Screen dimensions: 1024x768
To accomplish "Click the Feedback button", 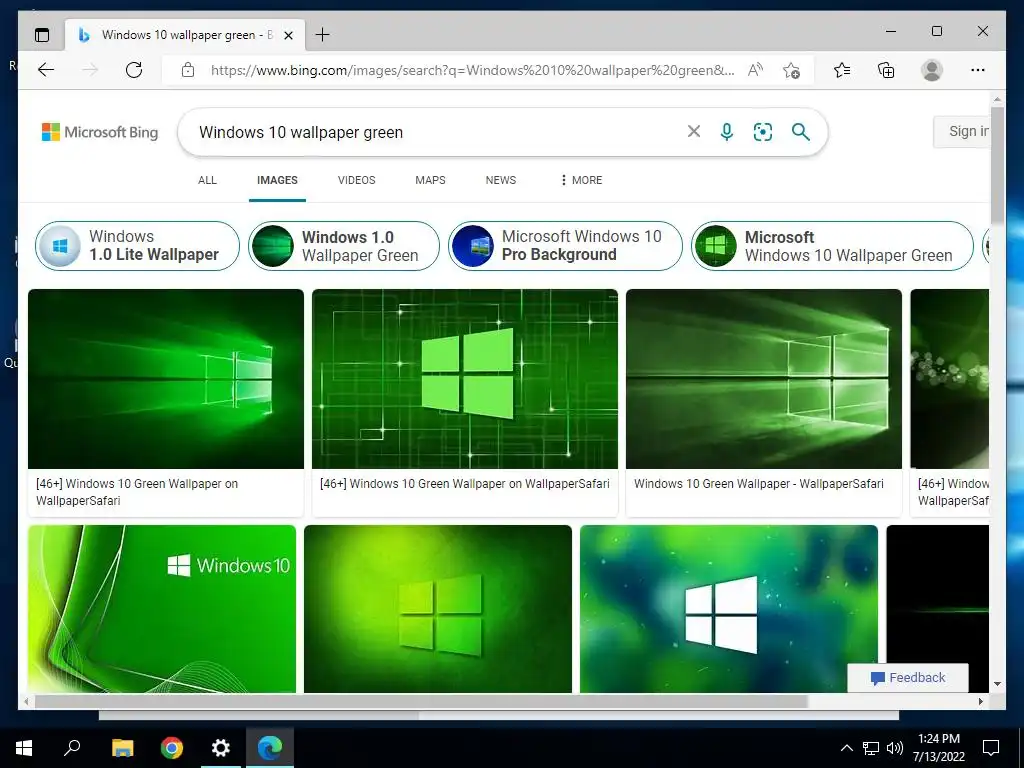I will [908, 678].
